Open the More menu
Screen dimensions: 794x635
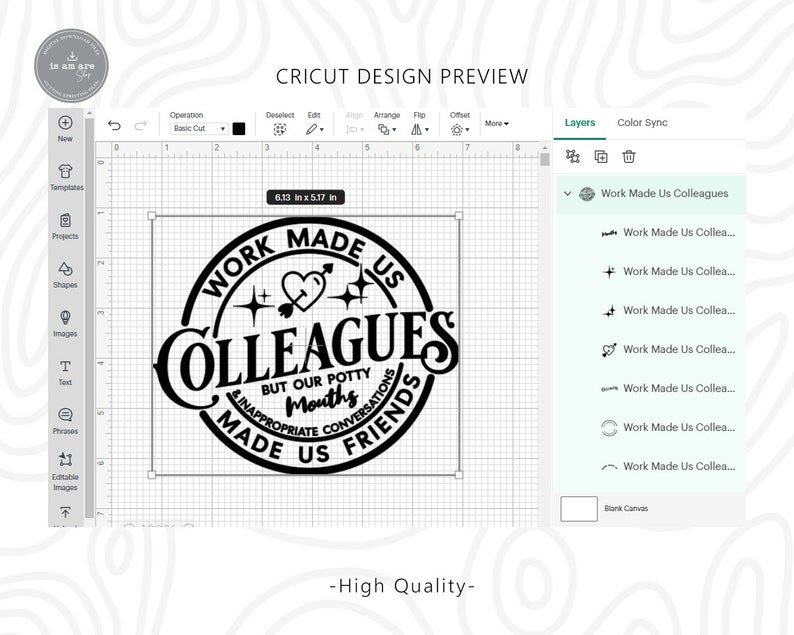tap(497, 123)
